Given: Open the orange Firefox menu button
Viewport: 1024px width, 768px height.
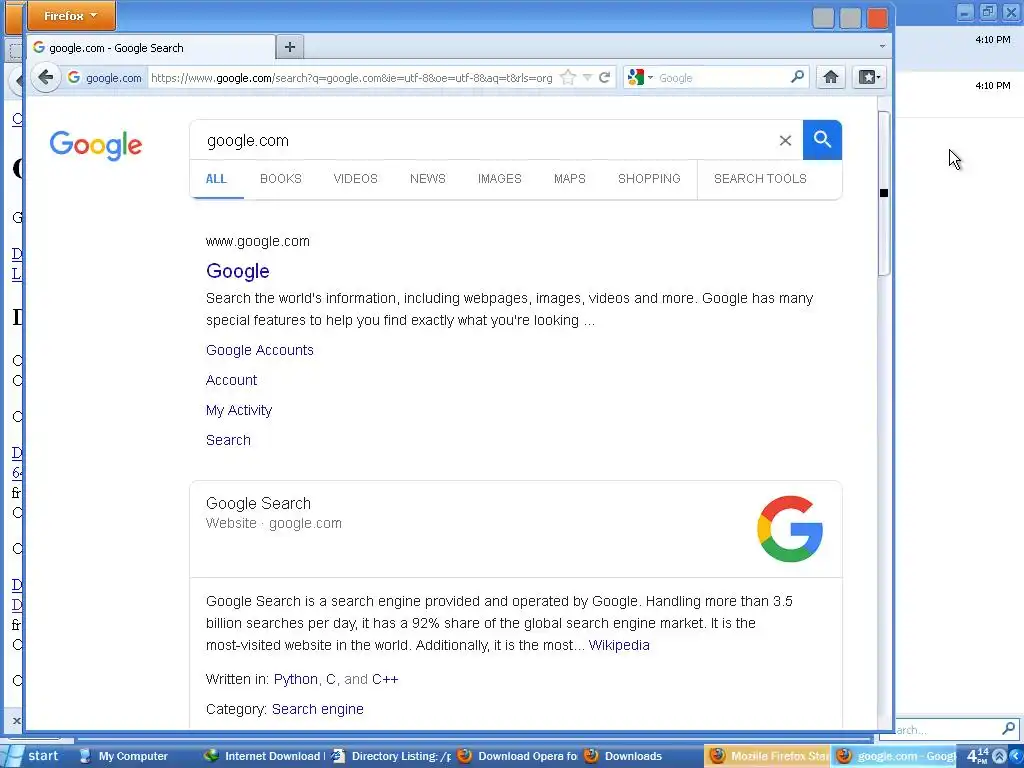Looking at the screenshot, I should click(x=71, y=16).
